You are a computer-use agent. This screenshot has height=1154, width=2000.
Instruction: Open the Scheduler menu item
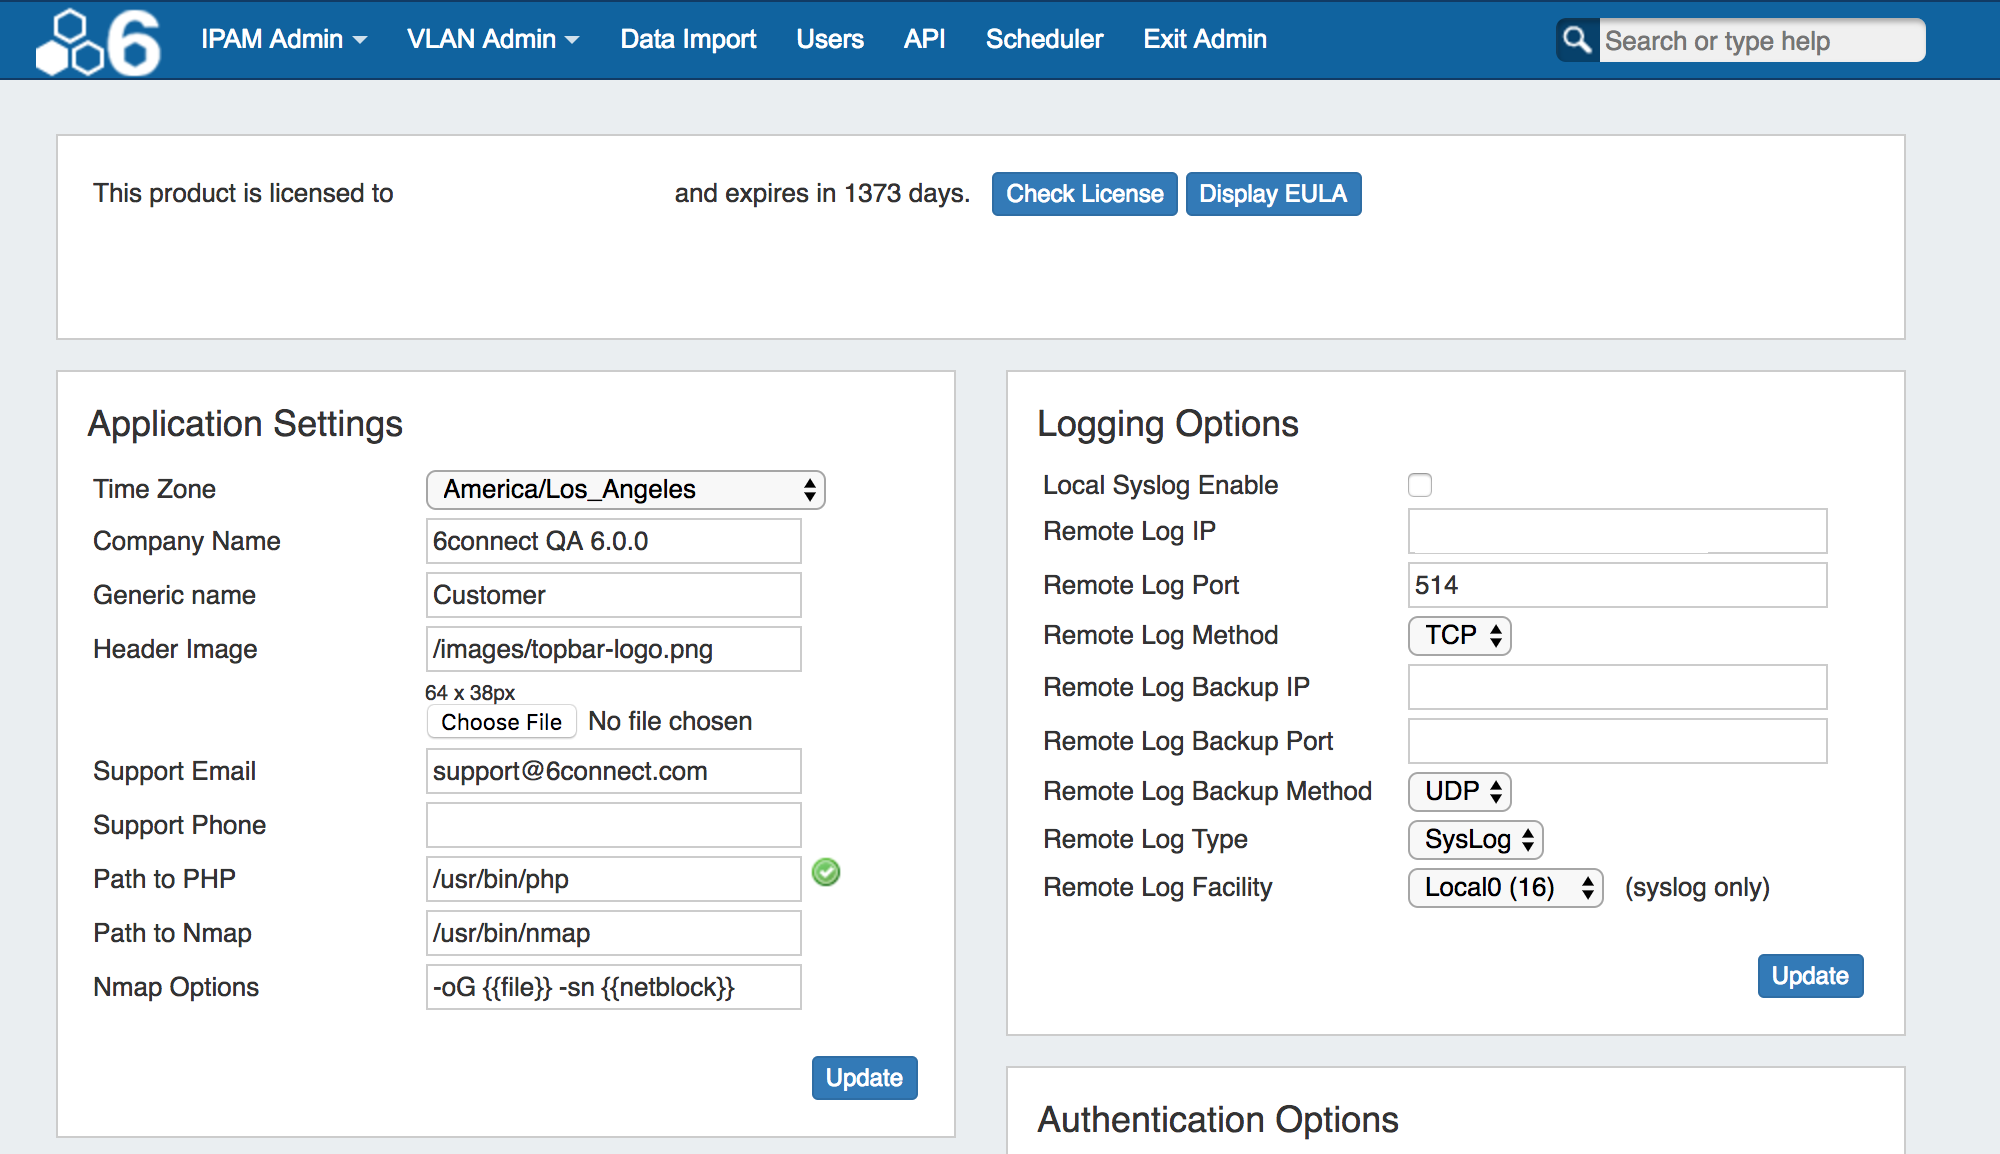pos(1044,39)
